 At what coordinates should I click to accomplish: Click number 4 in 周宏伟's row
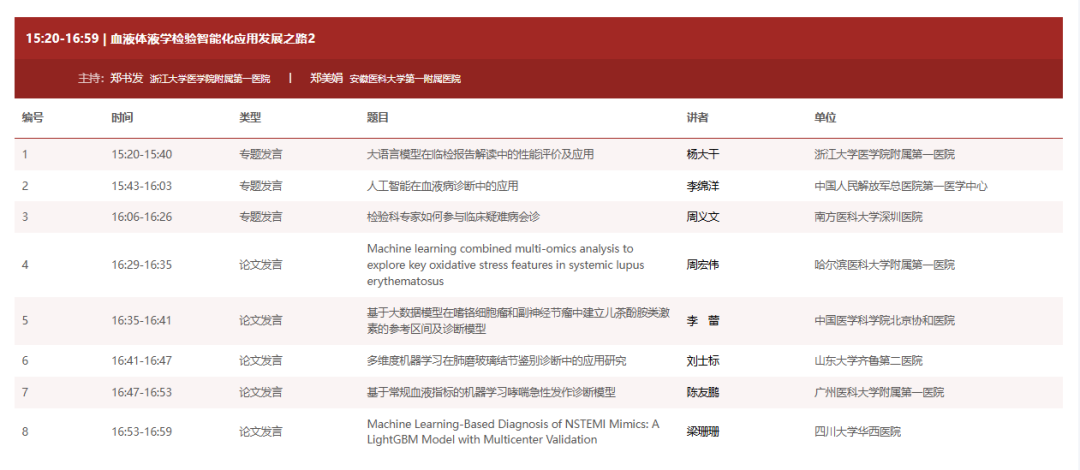(x=25, y=265)
